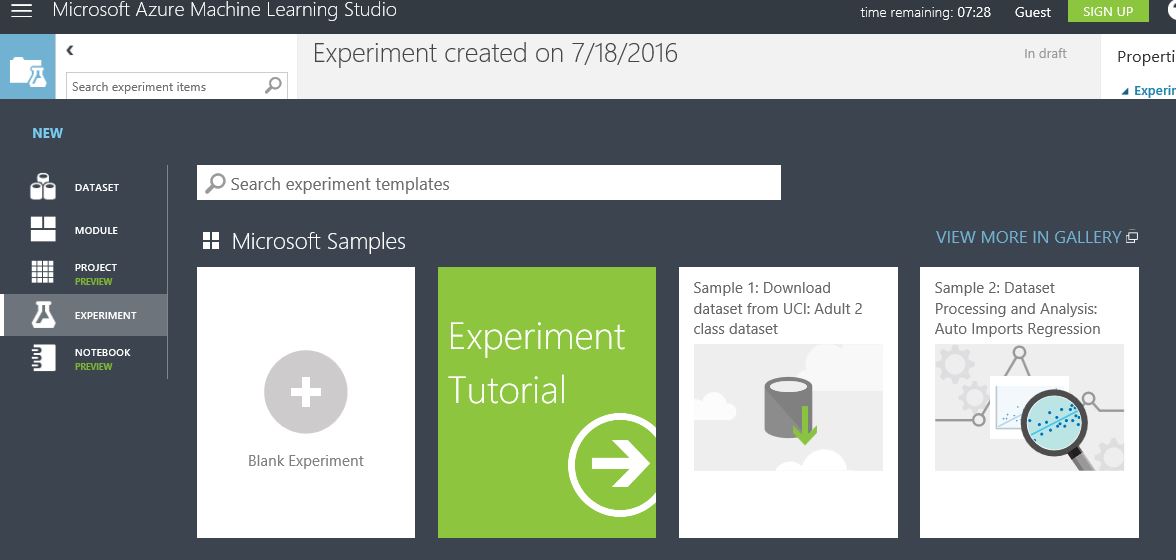Select the Notebook preview icon

tap(43, 358)
